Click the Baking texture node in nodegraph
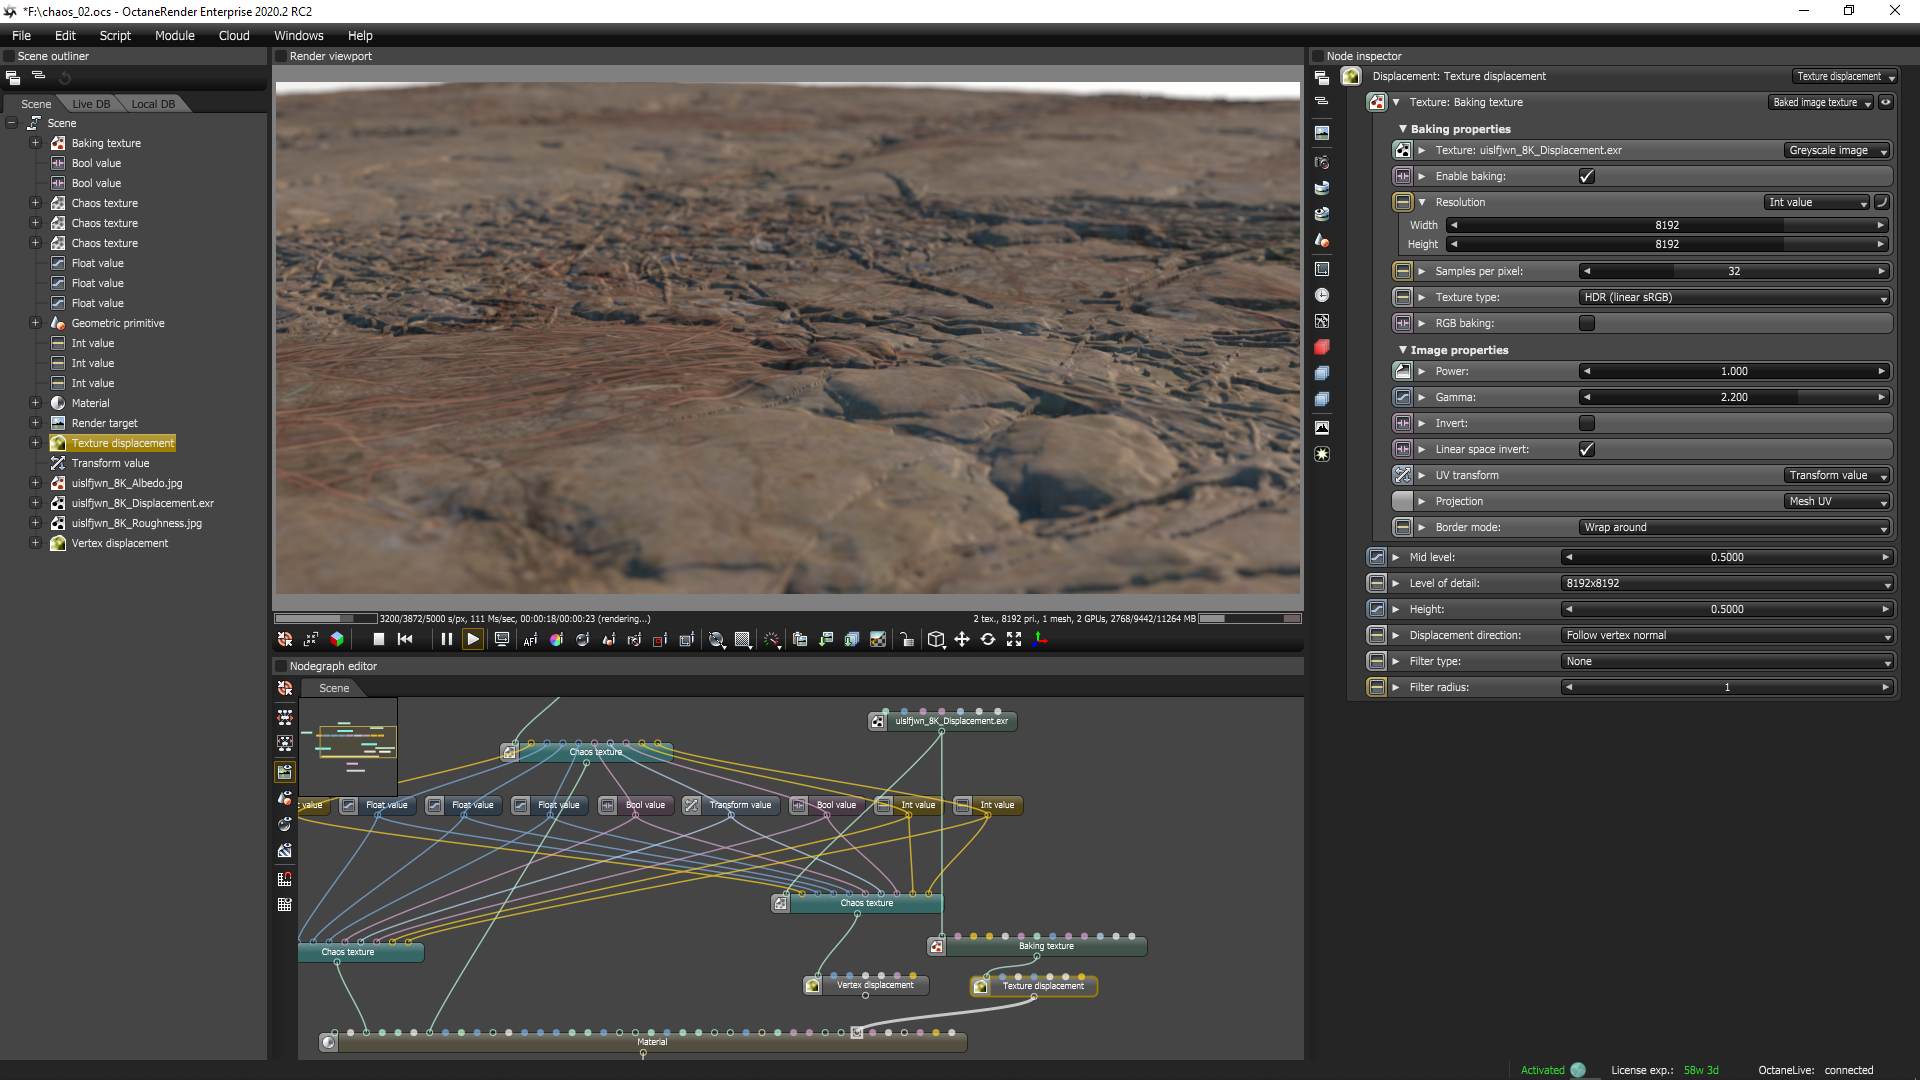The image size is (1920, 1080). click(1045, 946)
